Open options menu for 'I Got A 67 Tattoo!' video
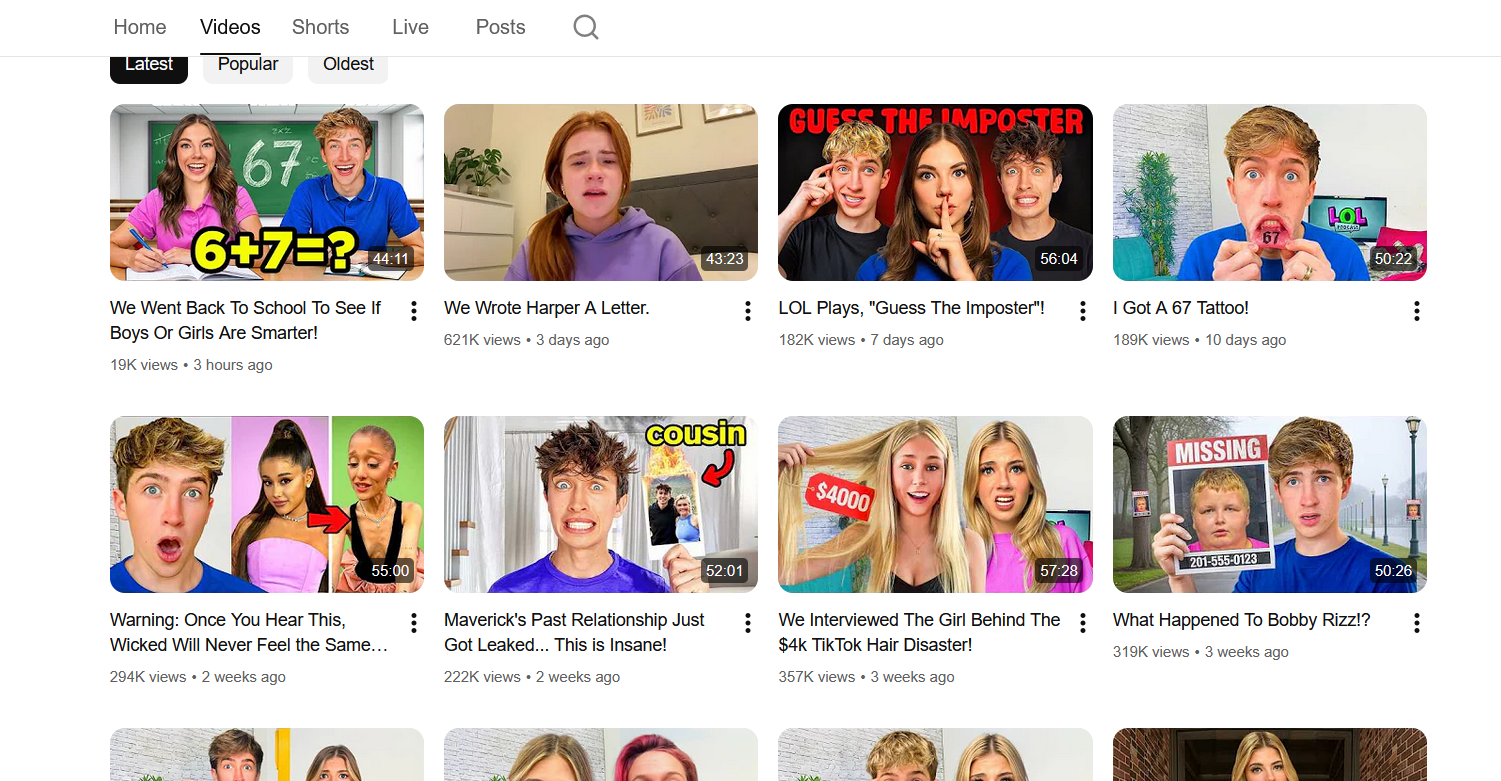 click(1417, 311)
